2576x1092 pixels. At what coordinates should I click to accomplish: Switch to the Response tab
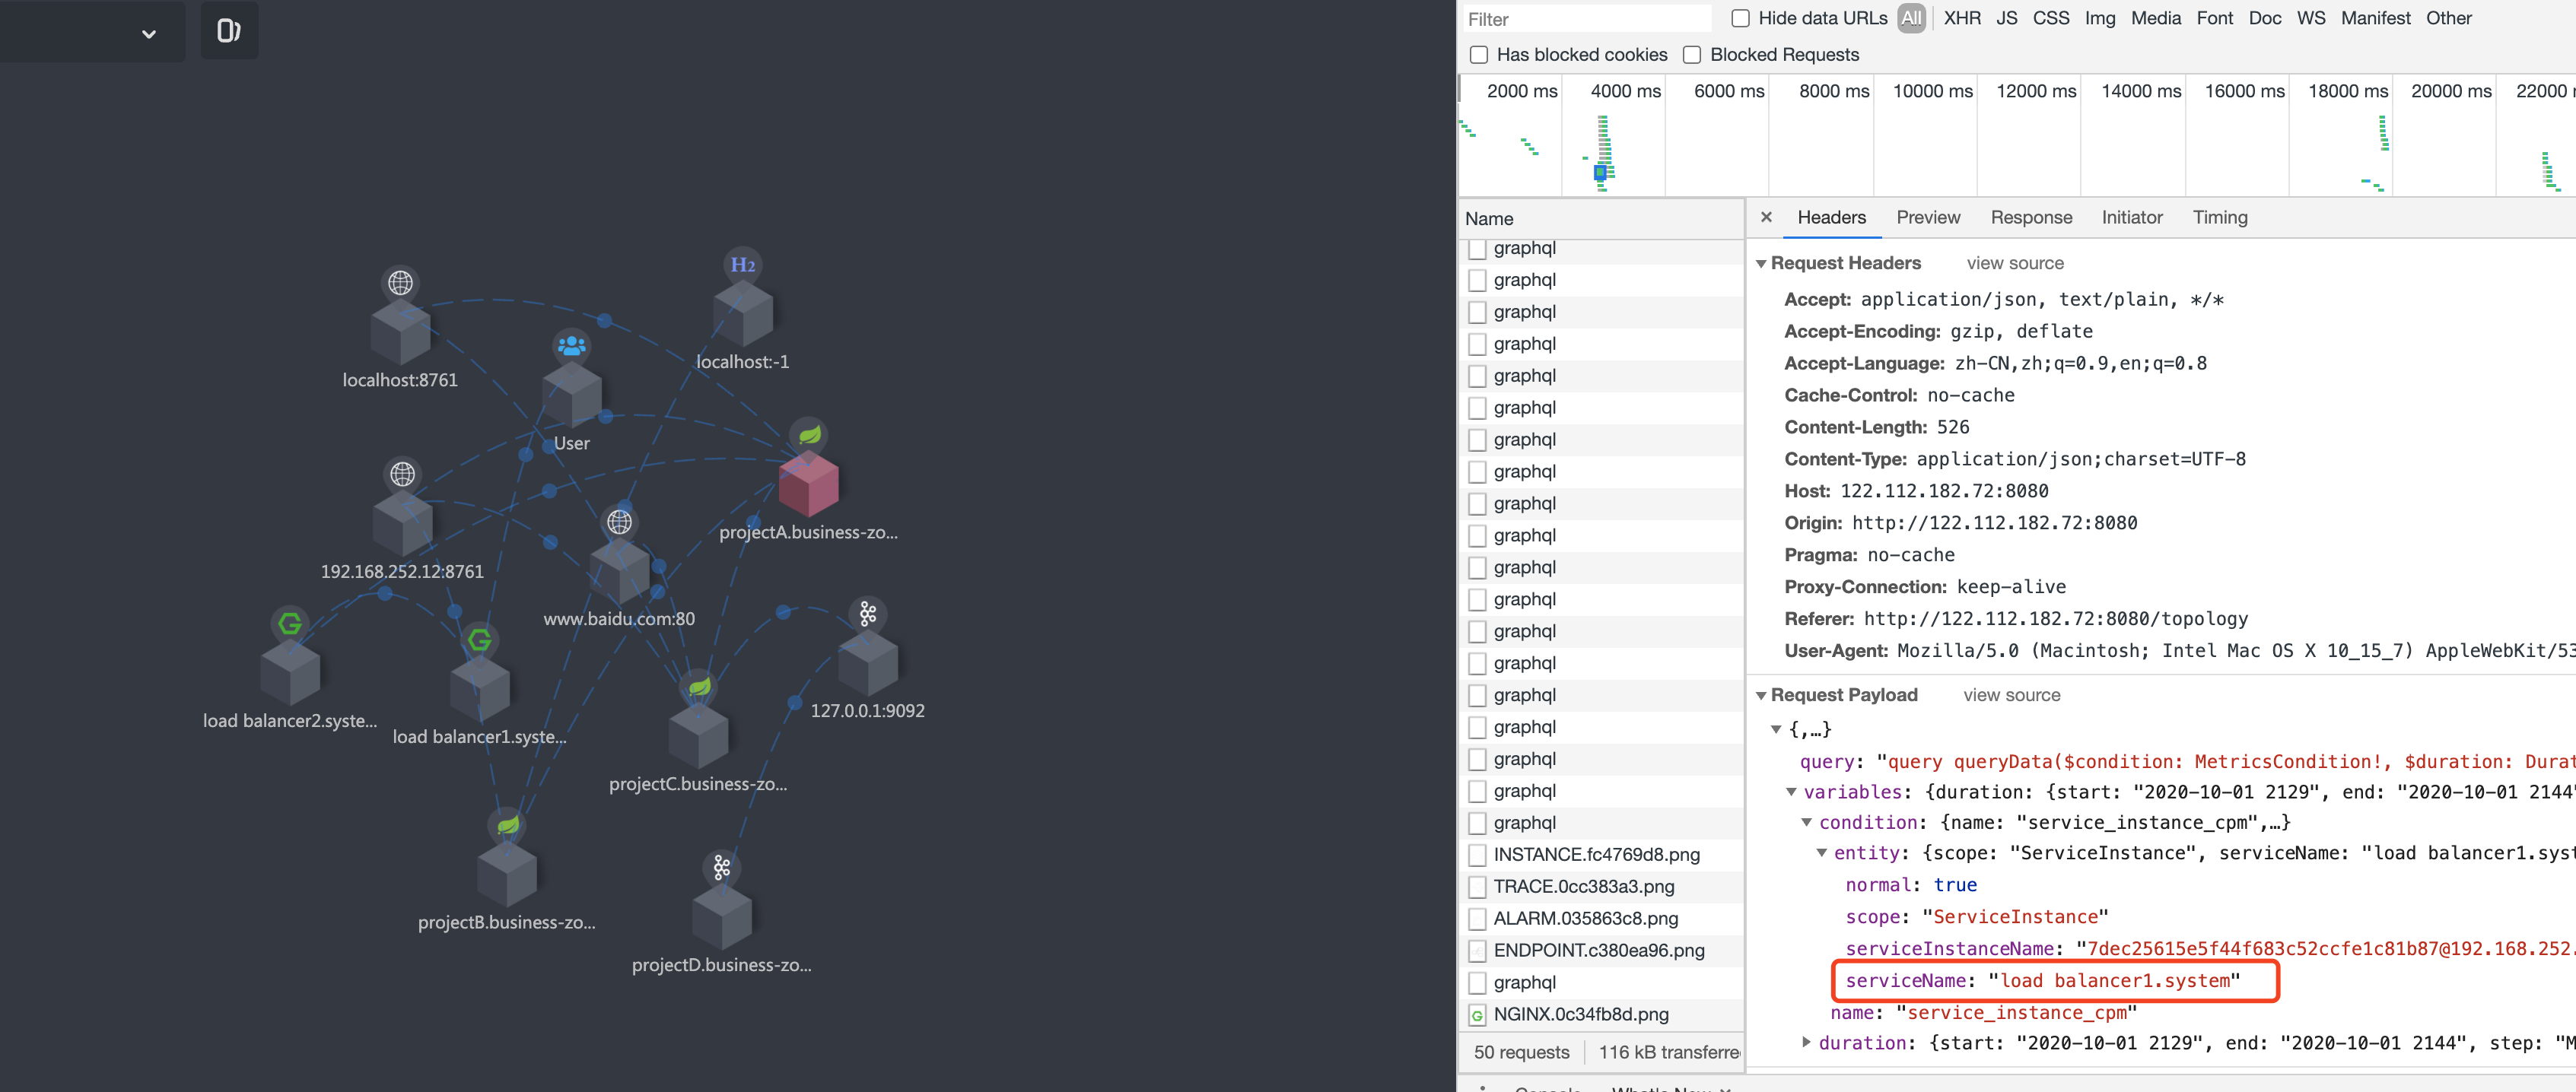point(2031,217)
